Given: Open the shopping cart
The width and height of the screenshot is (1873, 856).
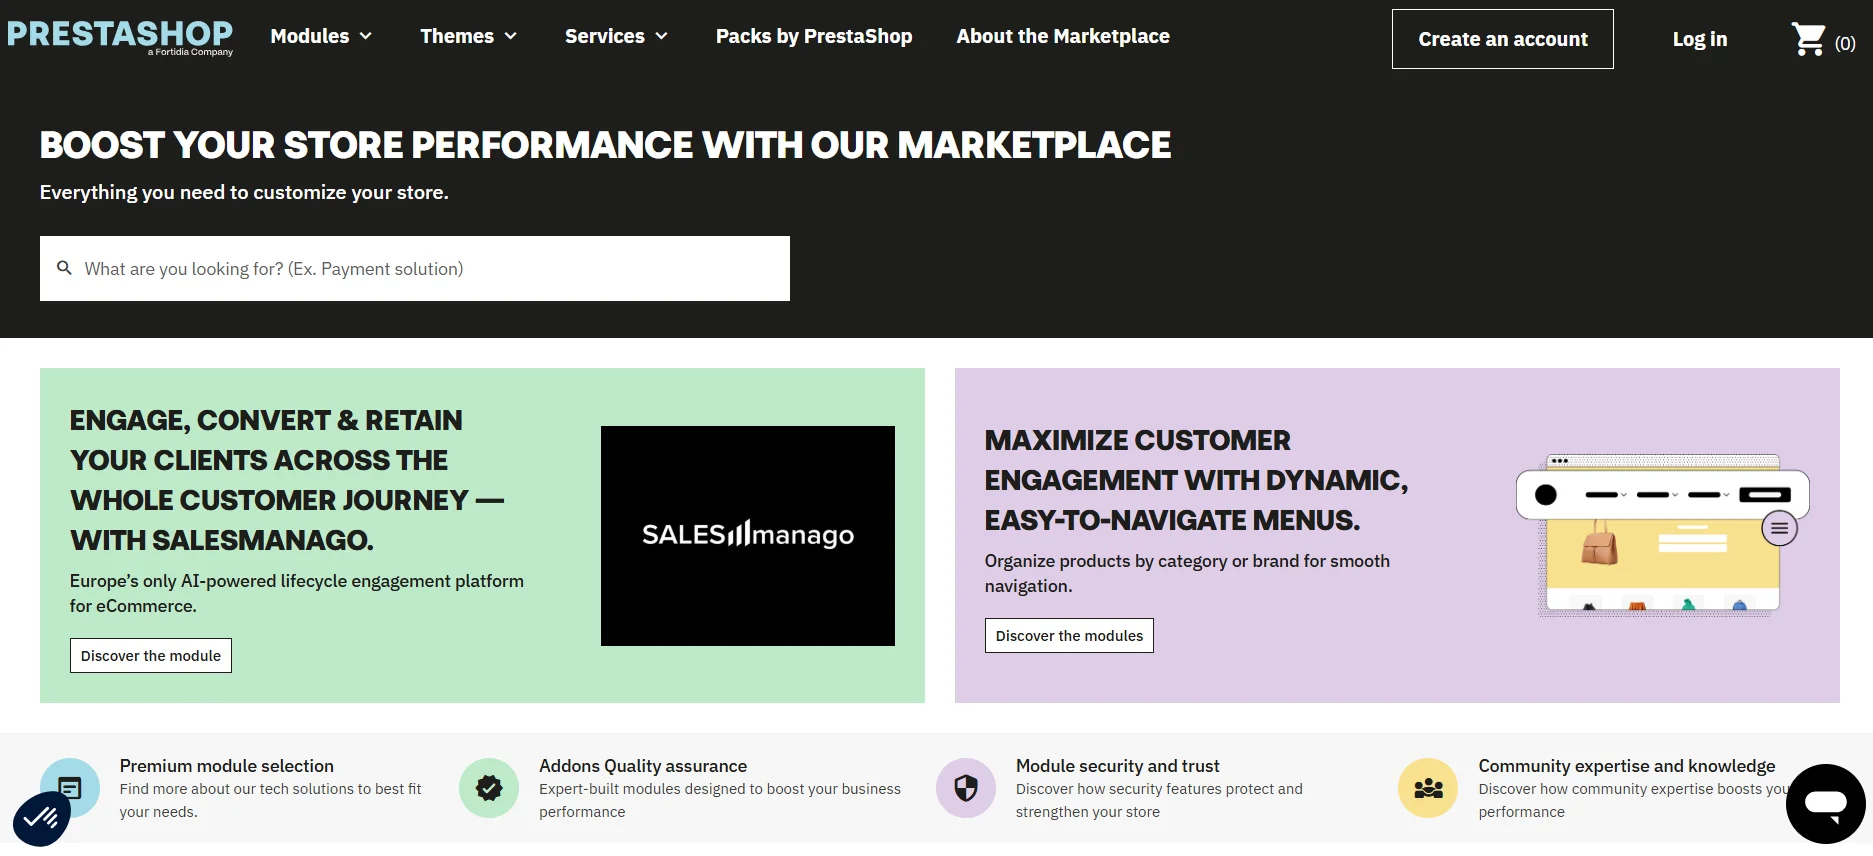Looking at the screenshot, I should click(1810, 38).
